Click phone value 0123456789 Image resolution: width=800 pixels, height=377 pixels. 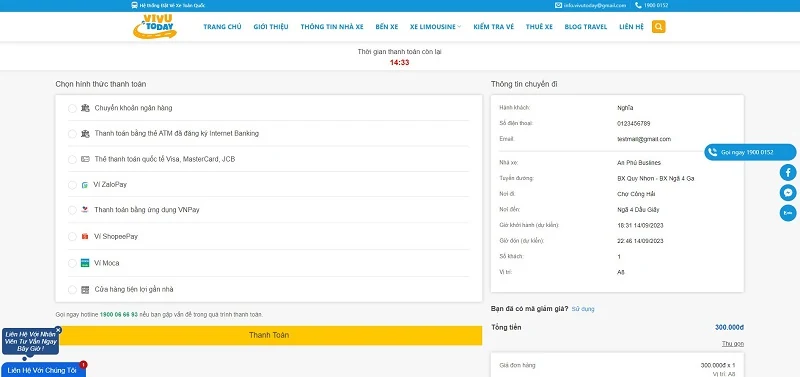point(633,123)
